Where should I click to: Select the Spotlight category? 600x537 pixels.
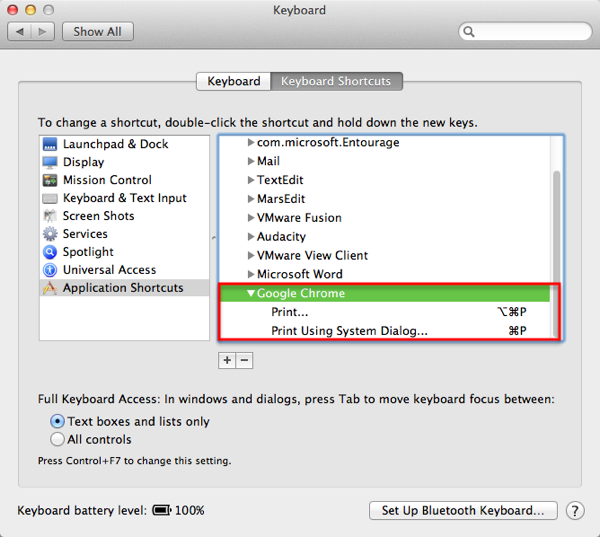click(124, 252)
